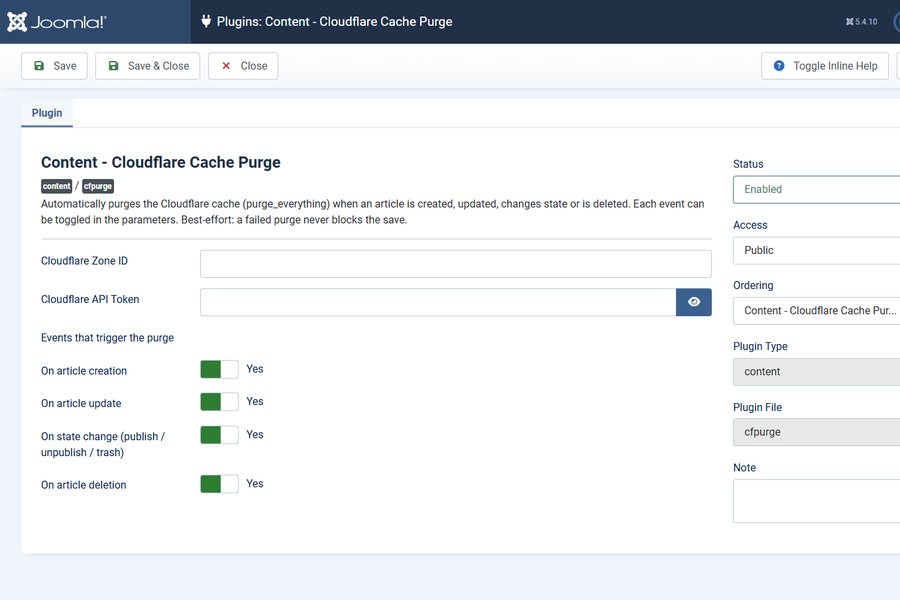900x600 pixels.
Task: Open the Ordering dropdown
Action: [x=816, y=311]
